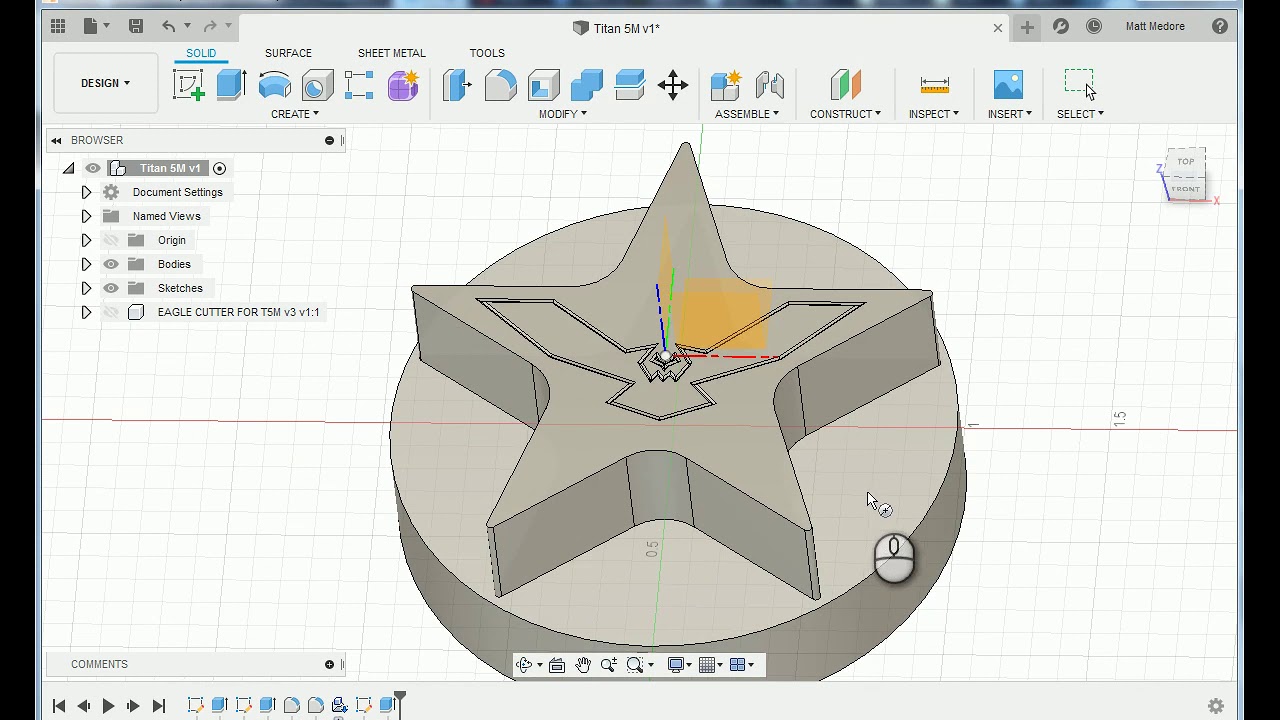
Task: Click the TOP face of the view cube
Action: tap(1186, 161)
